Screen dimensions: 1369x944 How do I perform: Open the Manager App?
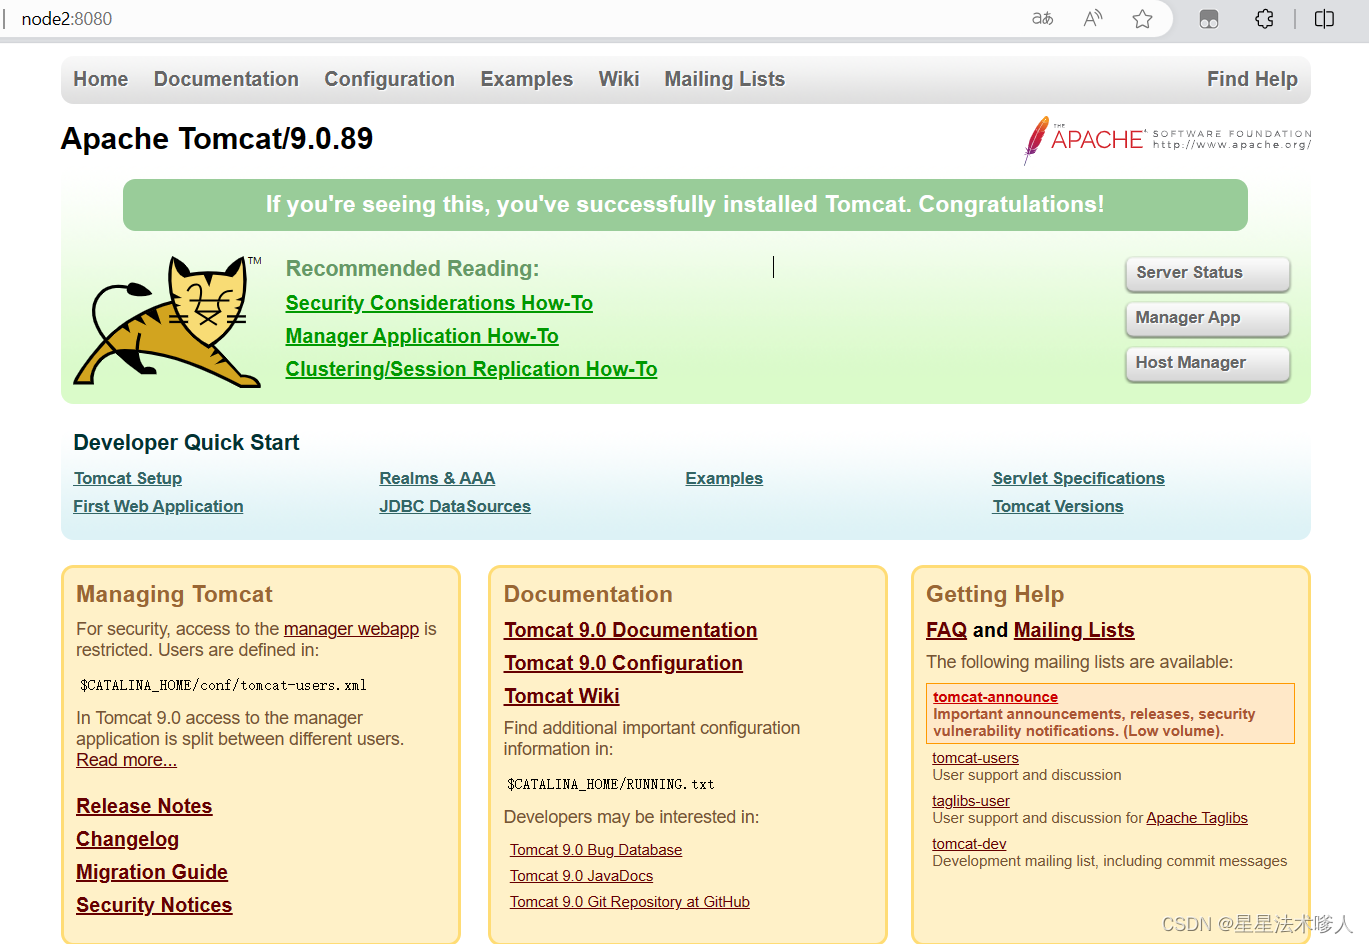tap(1207, 318)
